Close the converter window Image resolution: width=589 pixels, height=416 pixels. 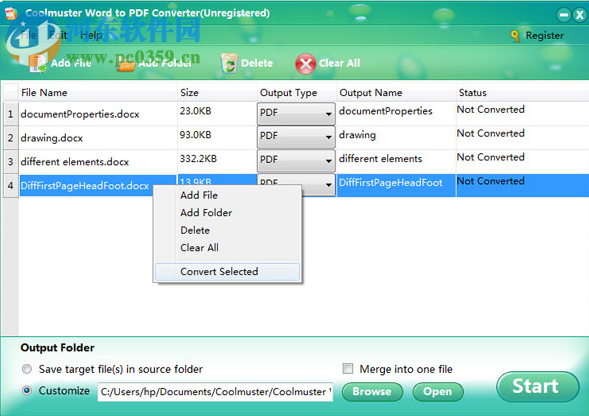click(x=580, y=15)
